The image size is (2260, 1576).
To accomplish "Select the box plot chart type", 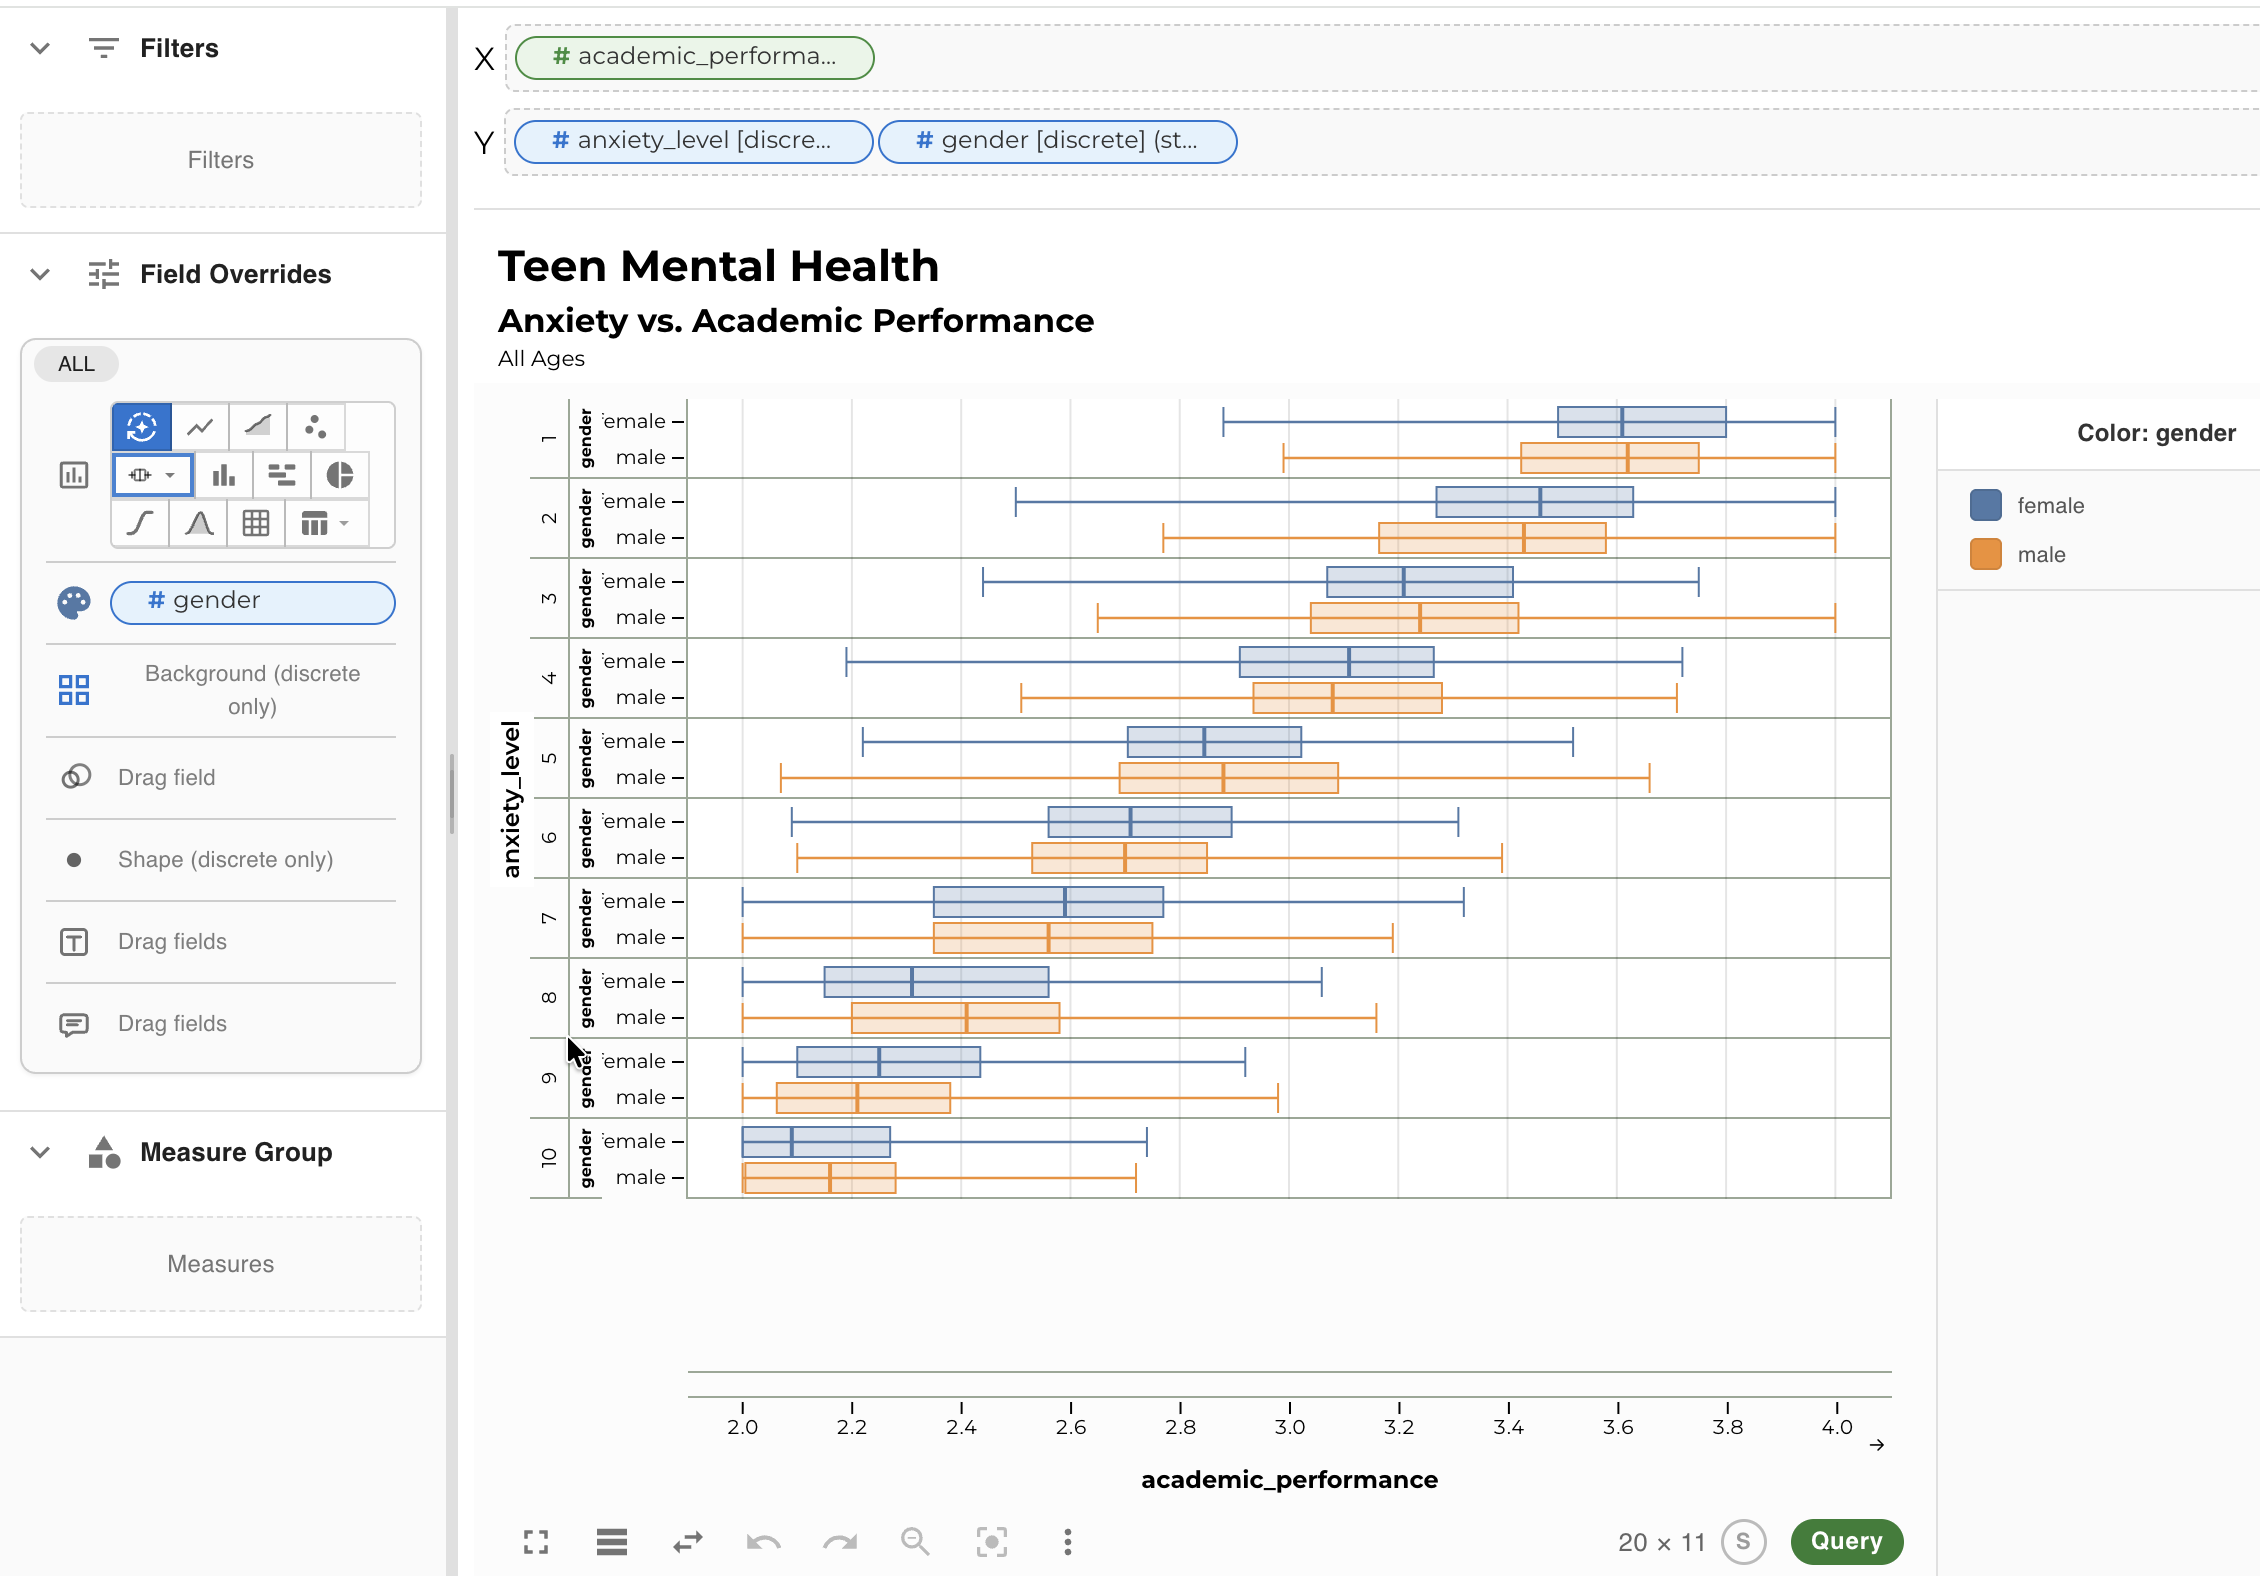I will pyautogui.click(x=141, y=475).
